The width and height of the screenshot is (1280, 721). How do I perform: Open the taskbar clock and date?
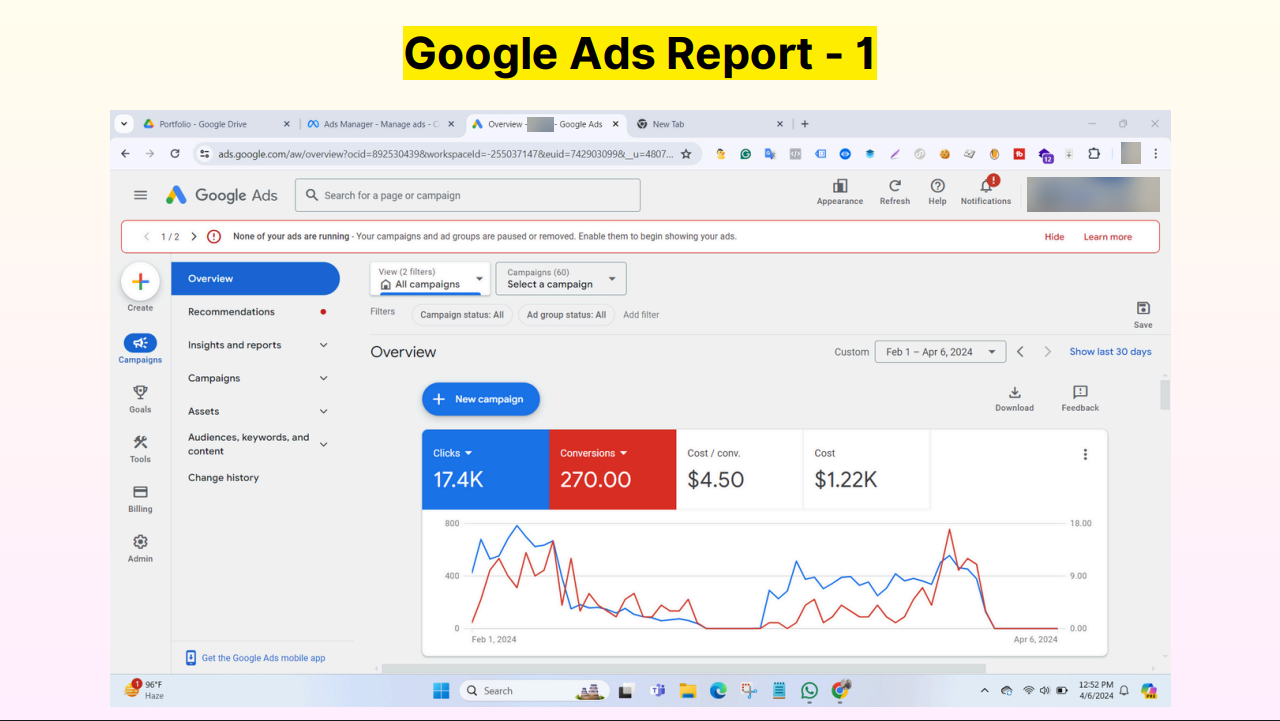[1096, 690]
